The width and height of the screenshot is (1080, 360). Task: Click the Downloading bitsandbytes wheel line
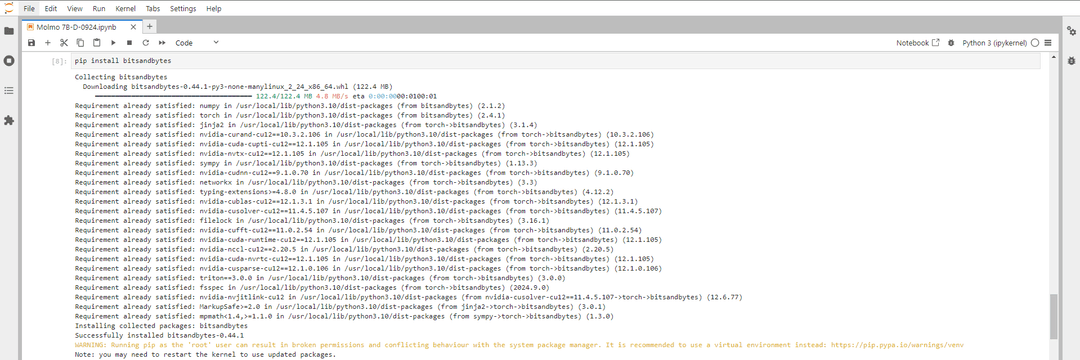point(238,87)
